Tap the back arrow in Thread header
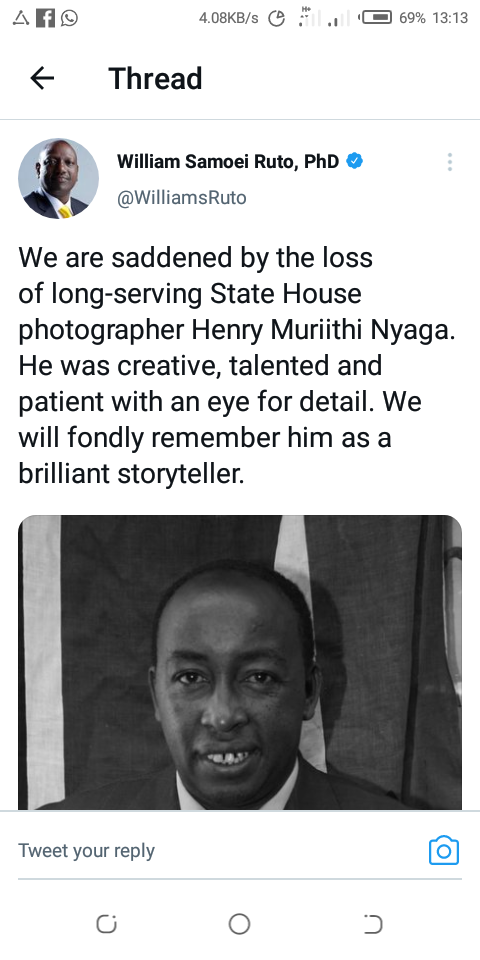 coord(42,78)
